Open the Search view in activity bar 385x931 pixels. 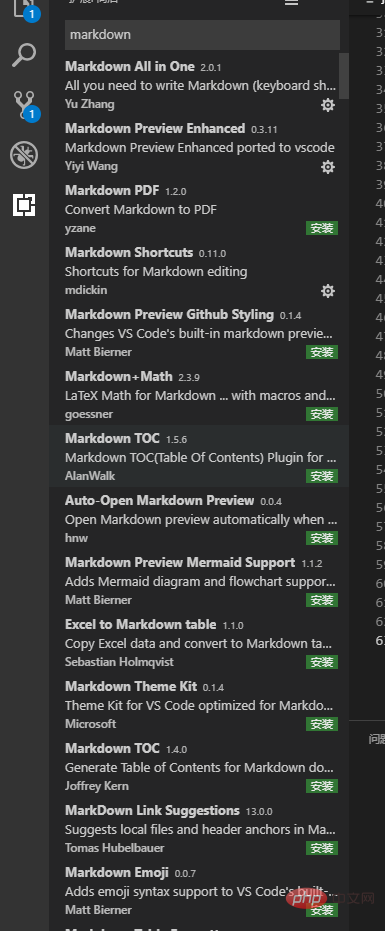pos(24,55)
